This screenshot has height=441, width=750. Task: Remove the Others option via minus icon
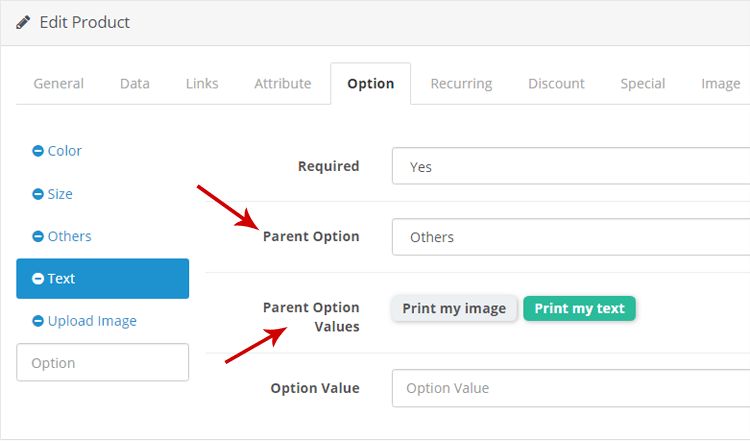[38, 236]
